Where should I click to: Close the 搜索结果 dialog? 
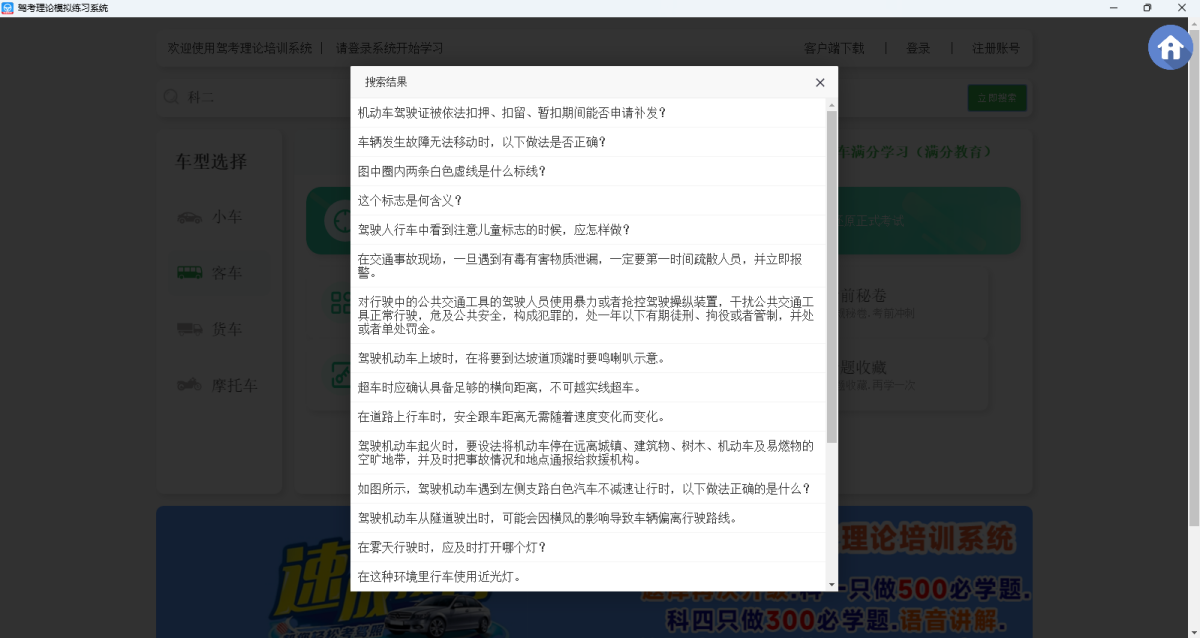point(820,83)
